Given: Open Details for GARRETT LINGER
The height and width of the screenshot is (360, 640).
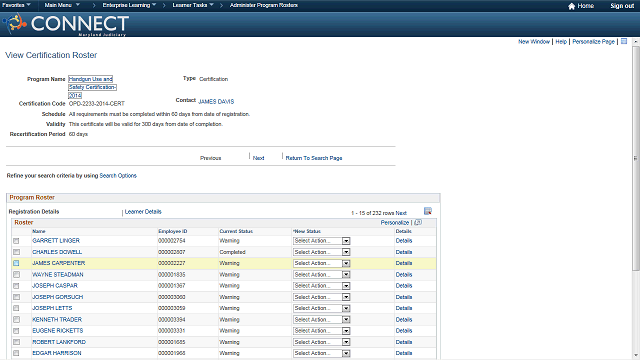Looking at the screenshot, I should (x=404, y=241).
